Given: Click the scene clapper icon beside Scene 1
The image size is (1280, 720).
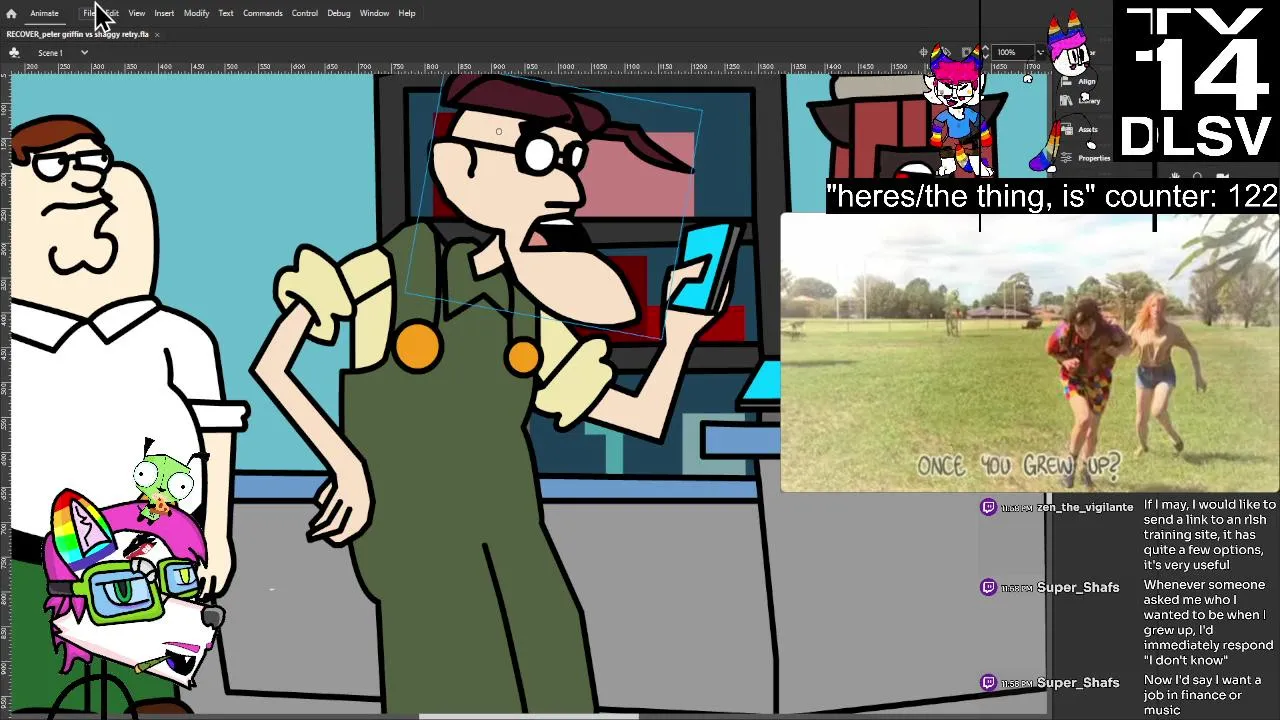Looking at the screenshot, I should (x=14, y=52).
